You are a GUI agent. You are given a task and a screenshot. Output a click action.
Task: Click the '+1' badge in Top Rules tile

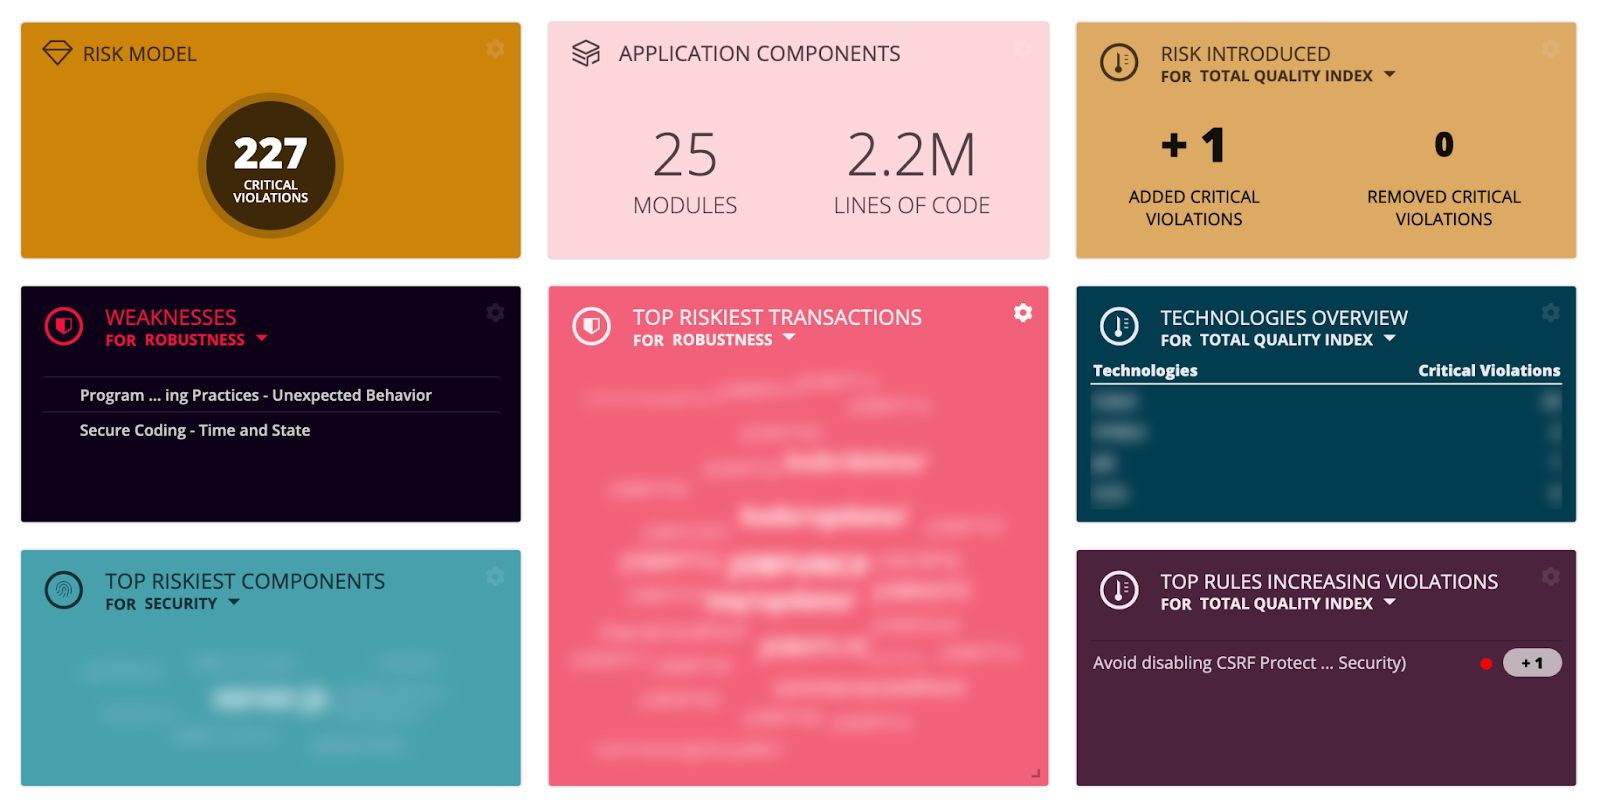1531,663
